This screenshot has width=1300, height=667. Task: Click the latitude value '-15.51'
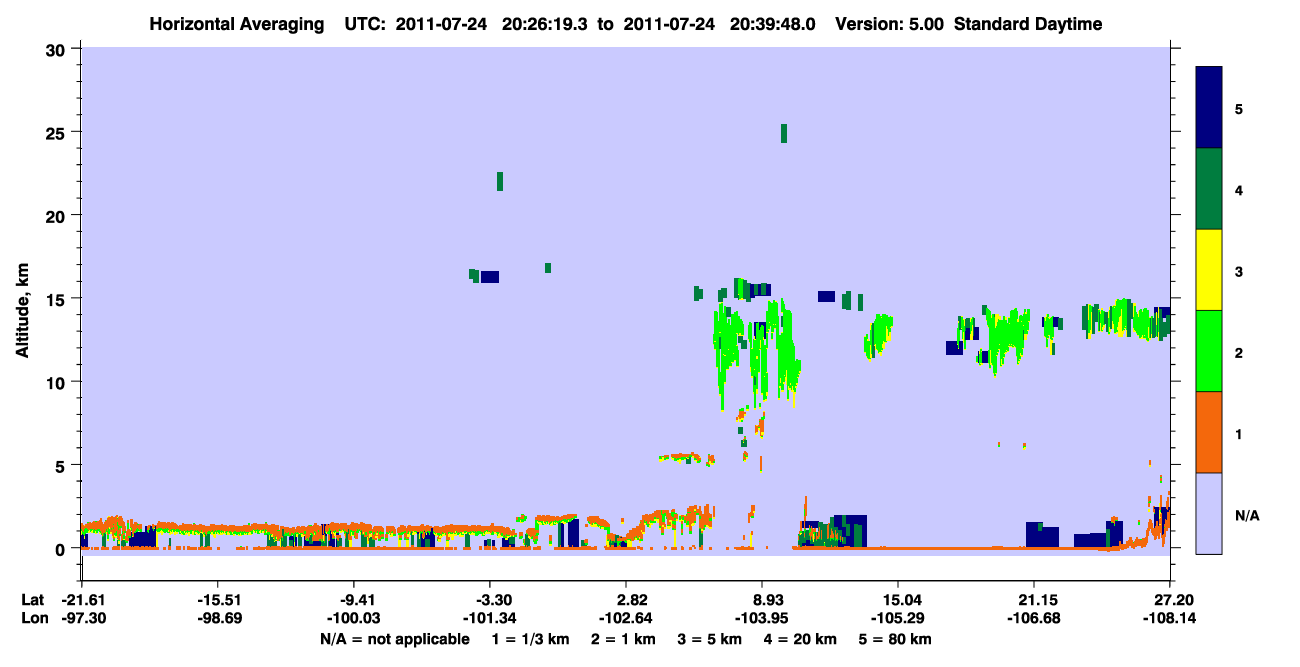(x=217, y=600)
